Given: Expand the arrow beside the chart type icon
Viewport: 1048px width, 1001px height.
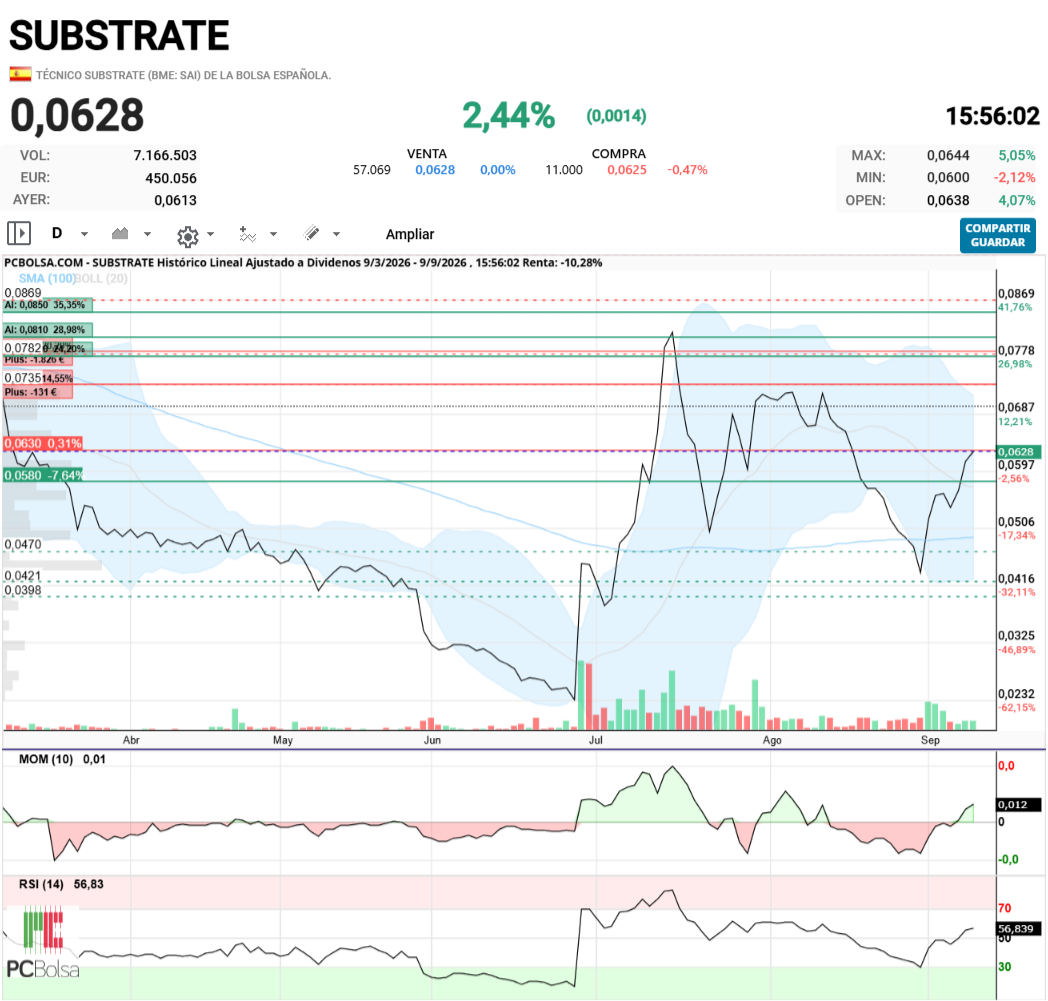Looking at the screenshot, I should pos(148,235).
